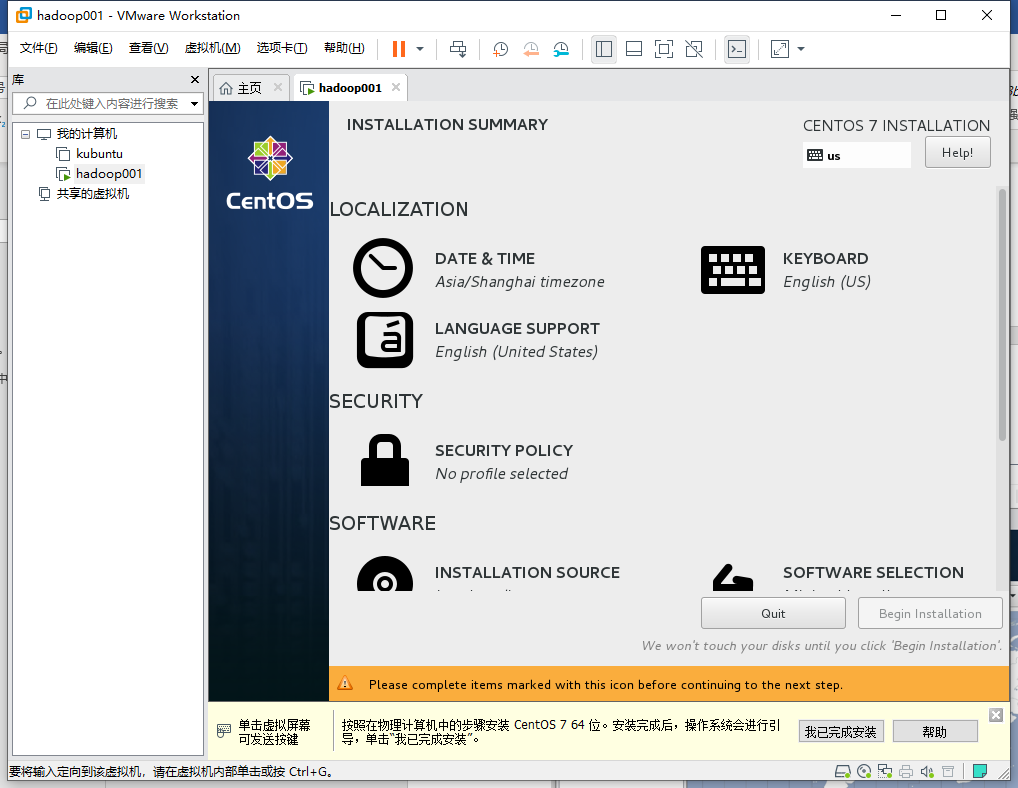Expand the stretch guest dropdown arrow

pyautogui.click(x=801, y=49)
